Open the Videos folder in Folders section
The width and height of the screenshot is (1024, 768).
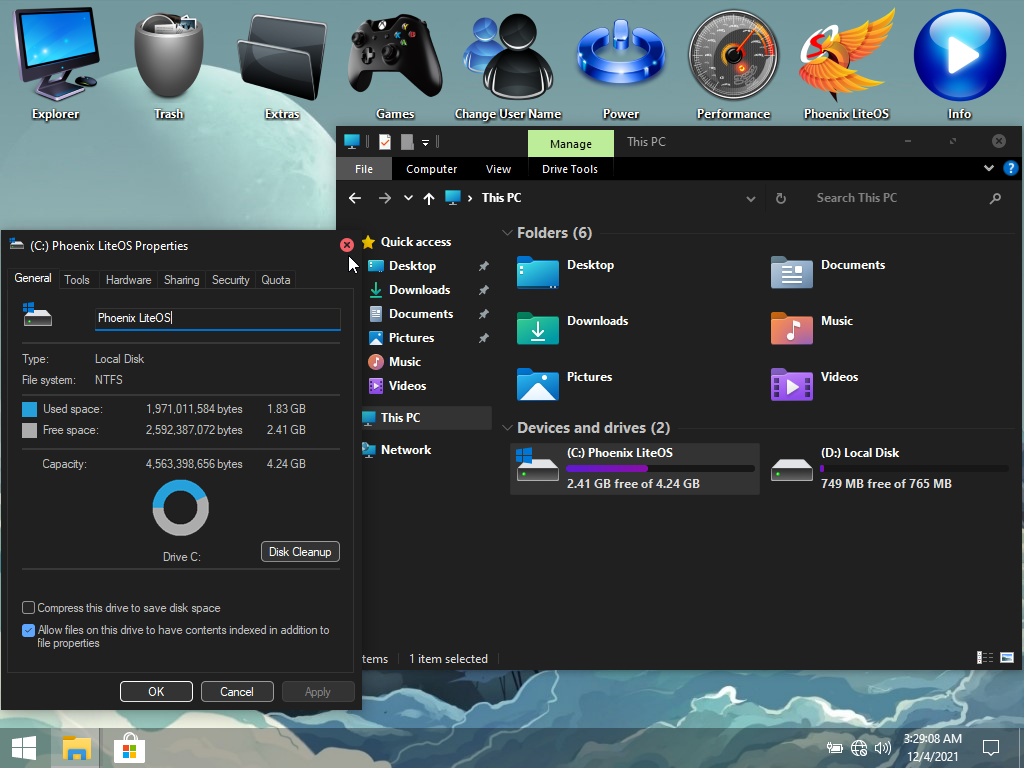[814, 385]
